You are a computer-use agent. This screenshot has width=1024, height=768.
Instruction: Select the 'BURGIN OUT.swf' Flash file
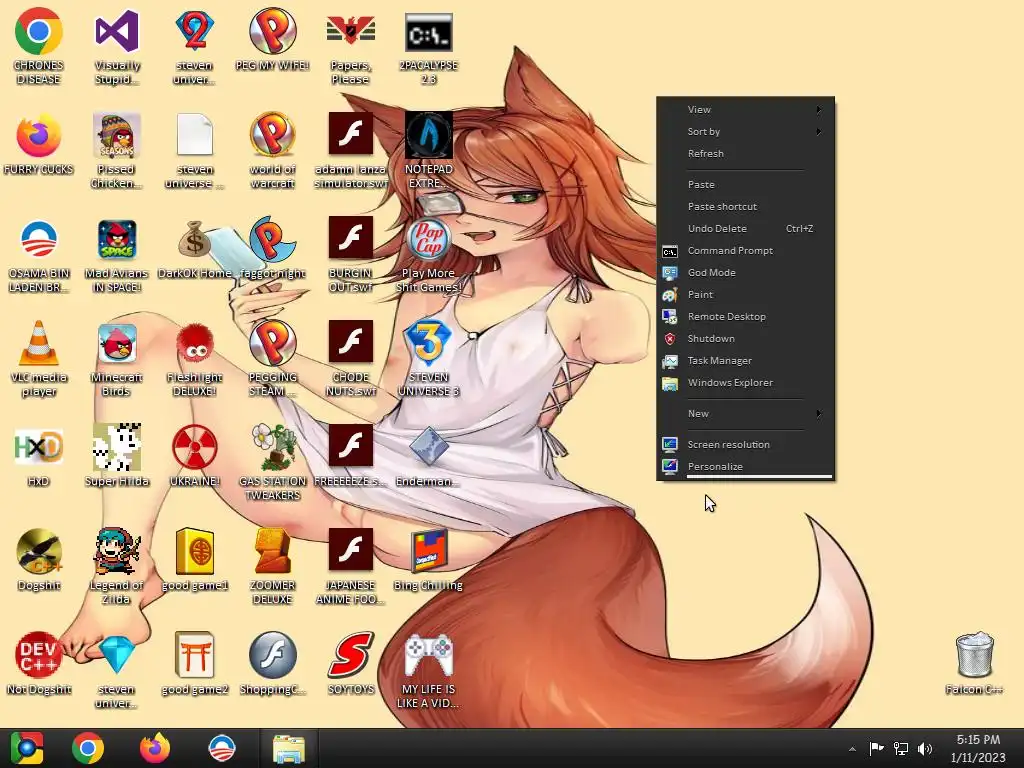(x=351, y=255)
